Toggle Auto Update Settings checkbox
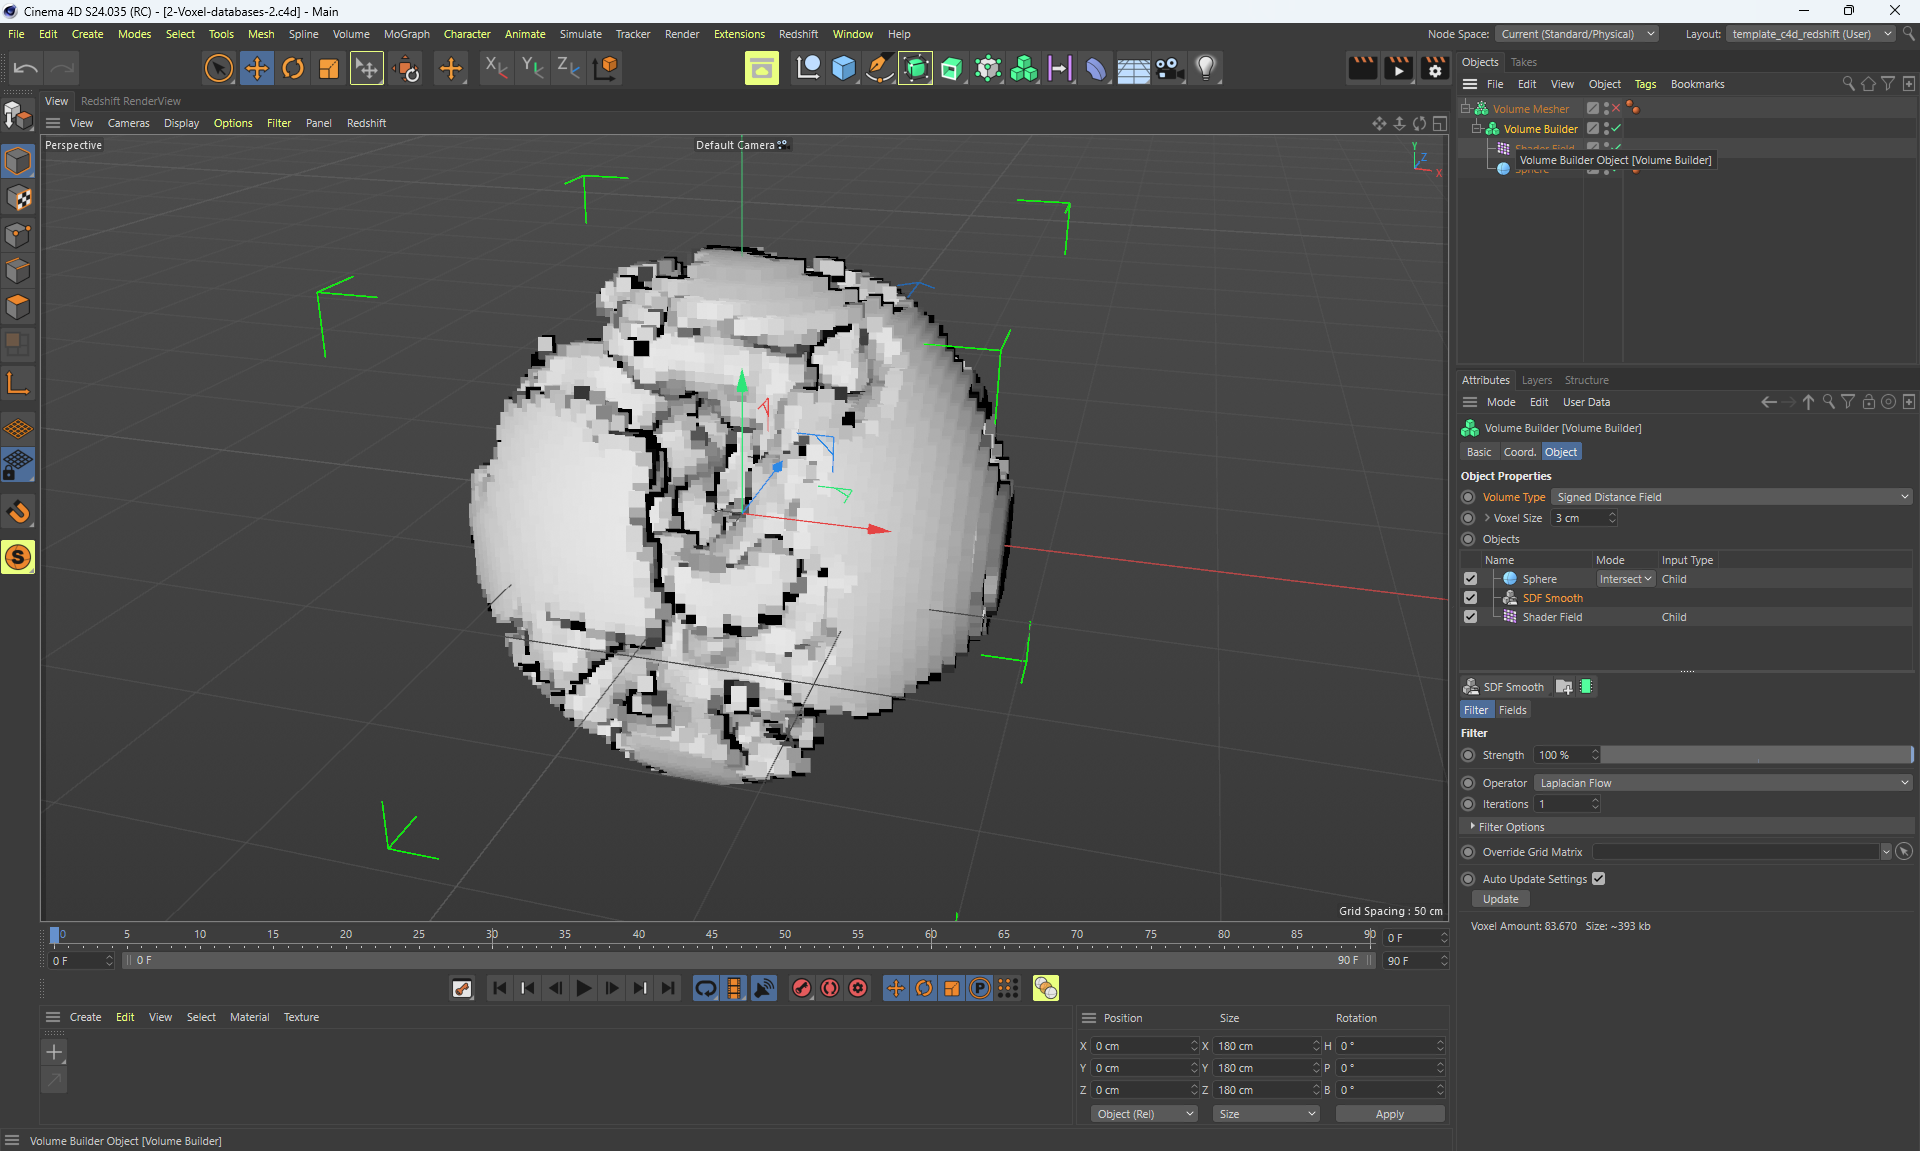This screenshot has width=1920, height=1151. 1598,879
